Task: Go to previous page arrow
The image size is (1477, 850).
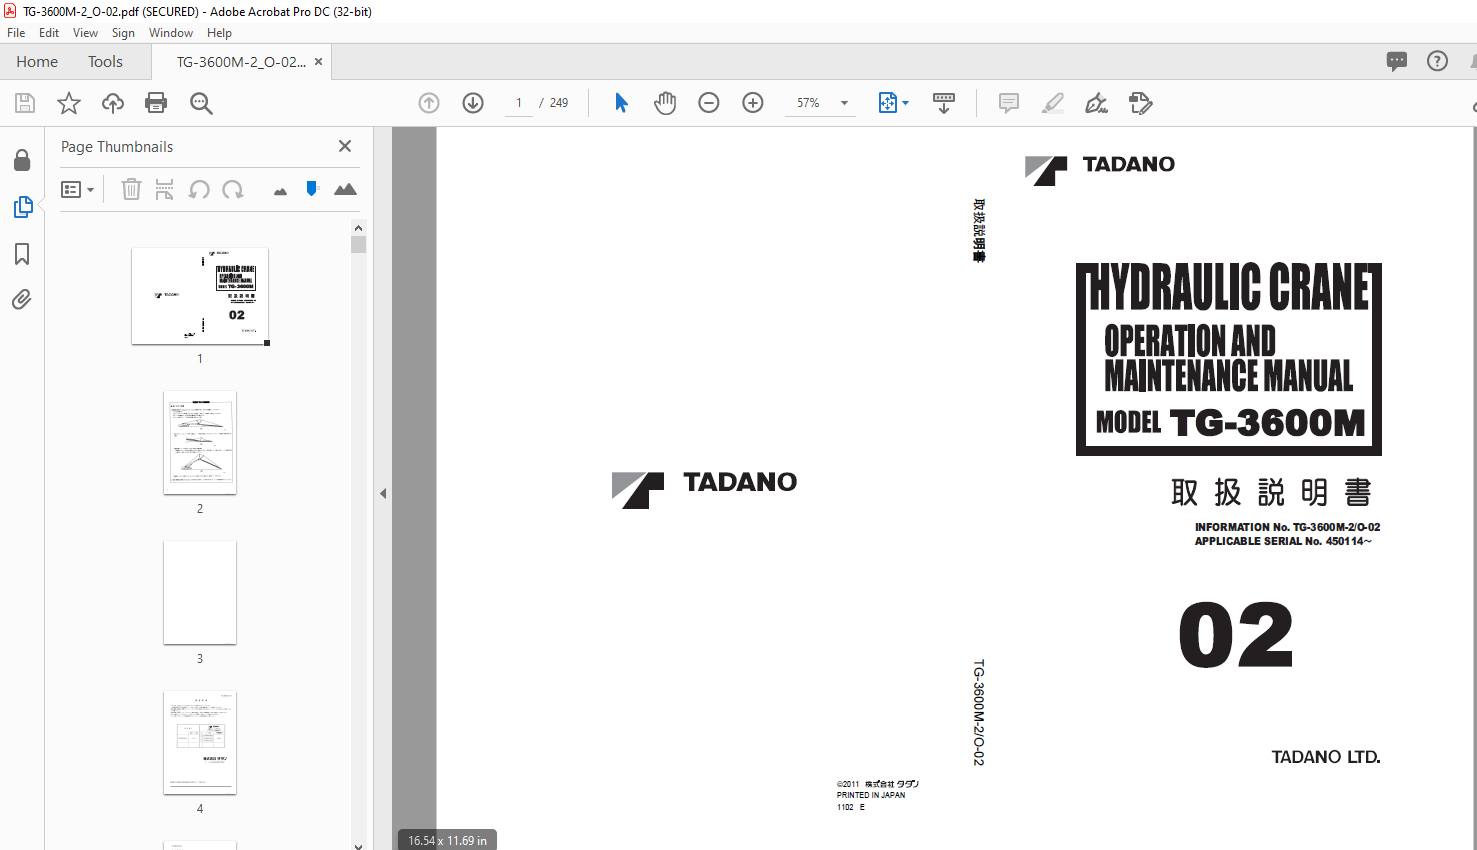Action: point(429,103)
